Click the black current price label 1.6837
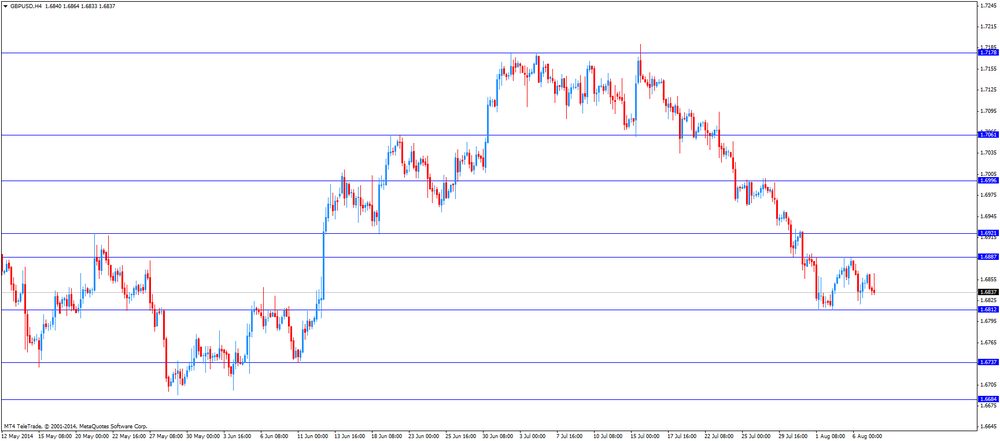This screenshot has height=441, width=1000. pyautogui.click(x=987, y=292)
